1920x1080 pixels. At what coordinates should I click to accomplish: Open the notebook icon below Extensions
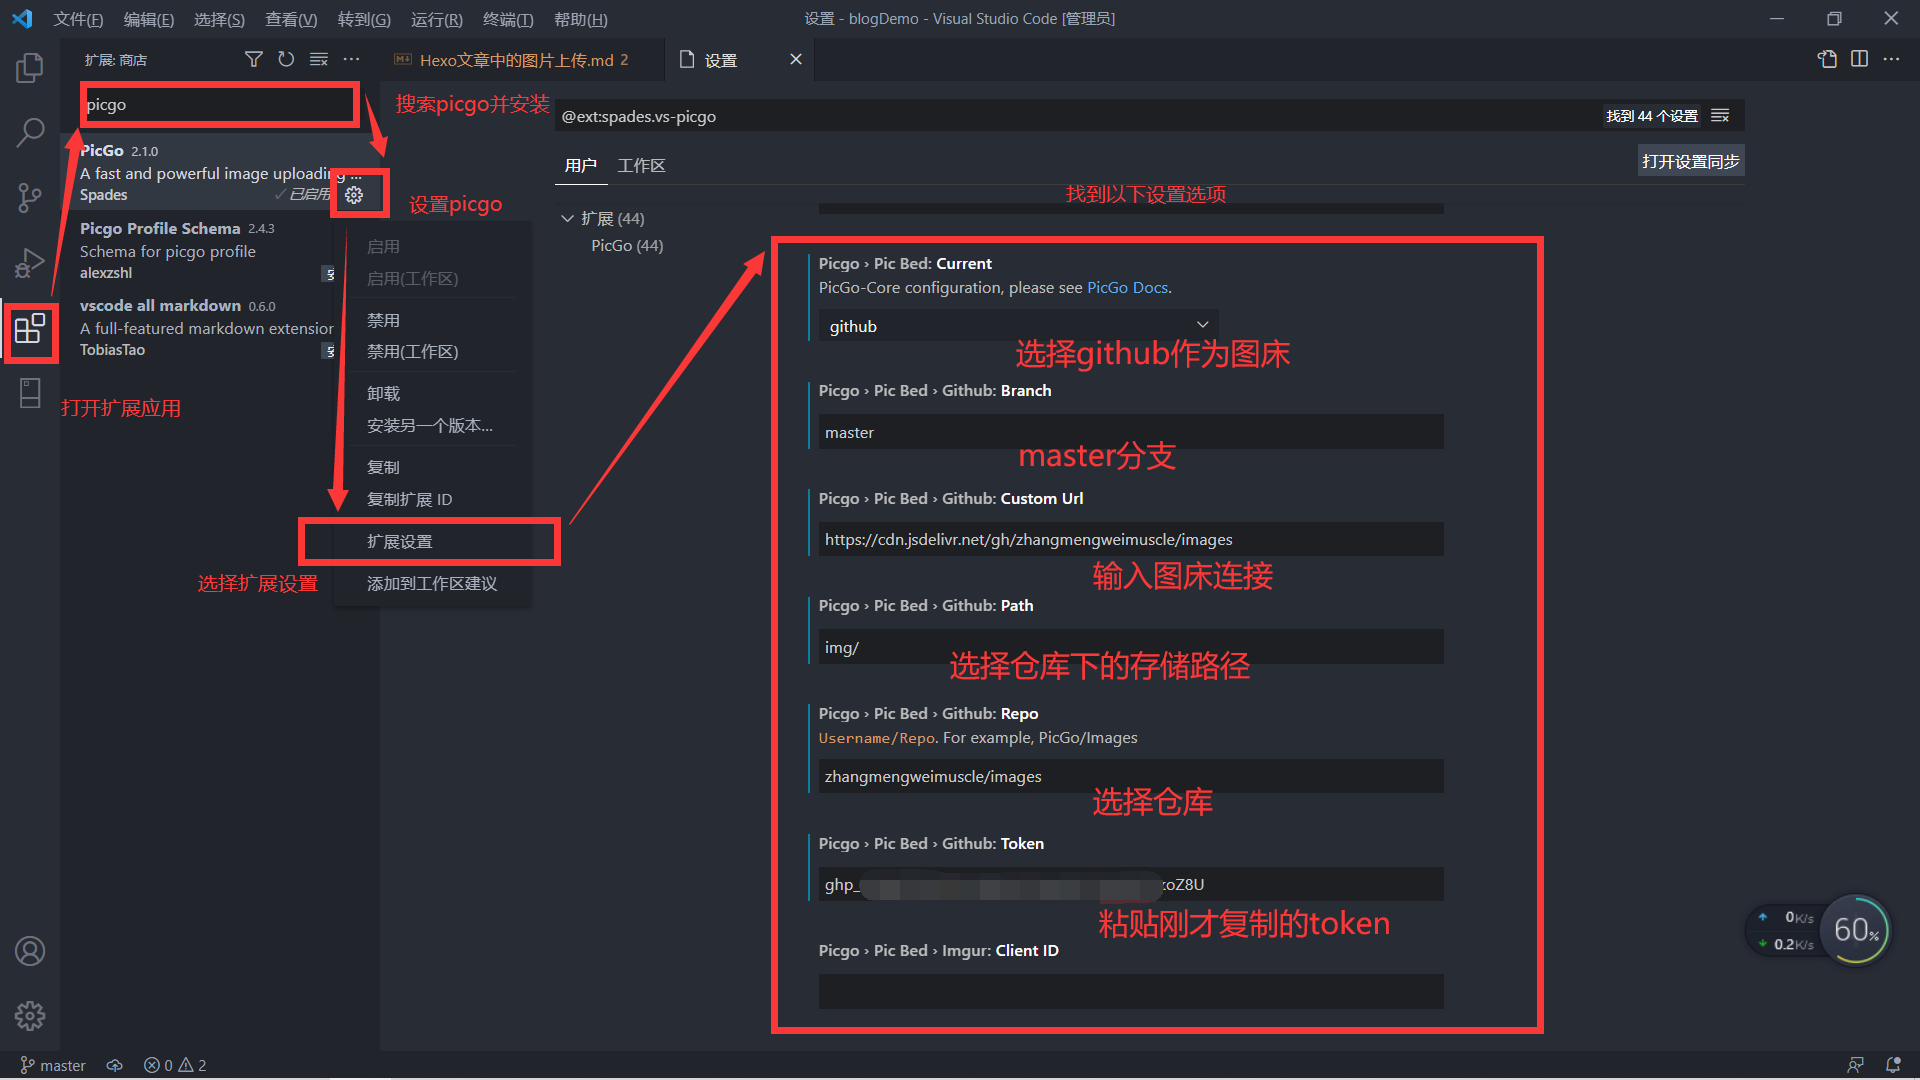point(30,393)
